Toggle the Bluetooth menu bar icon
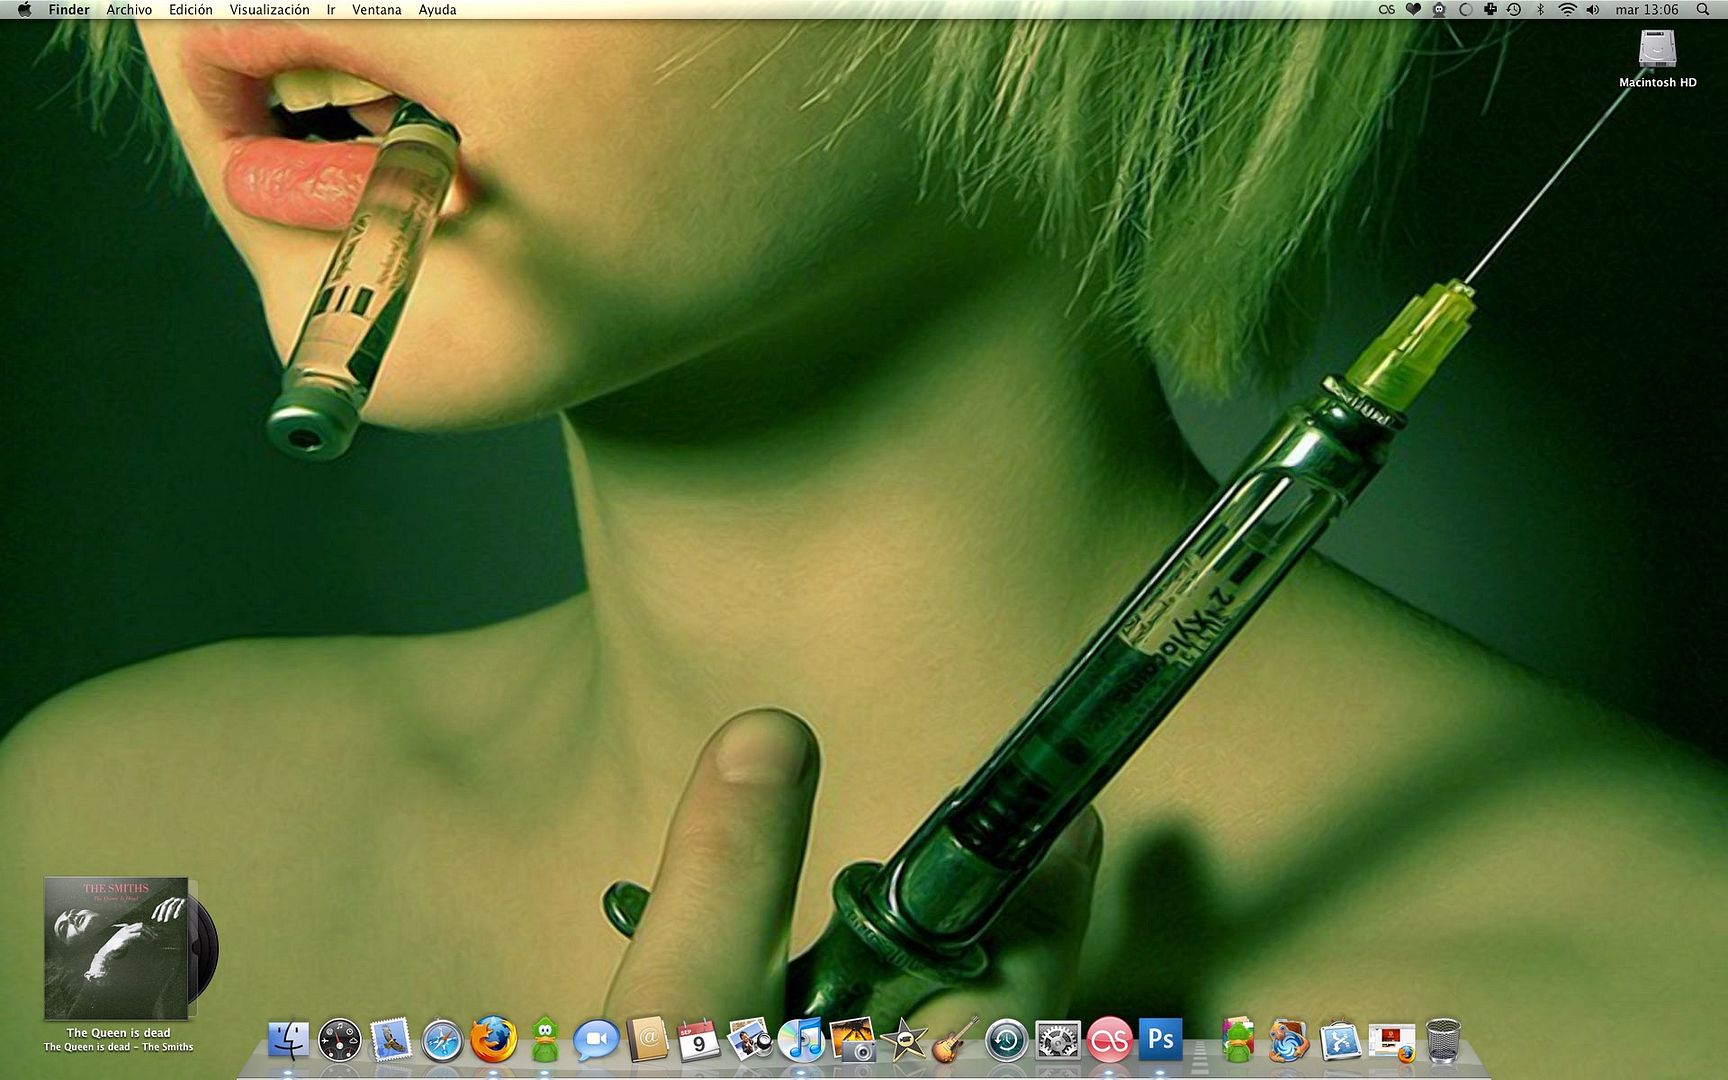This screenshot has width=1728, height=1080. pos(1540,10)
